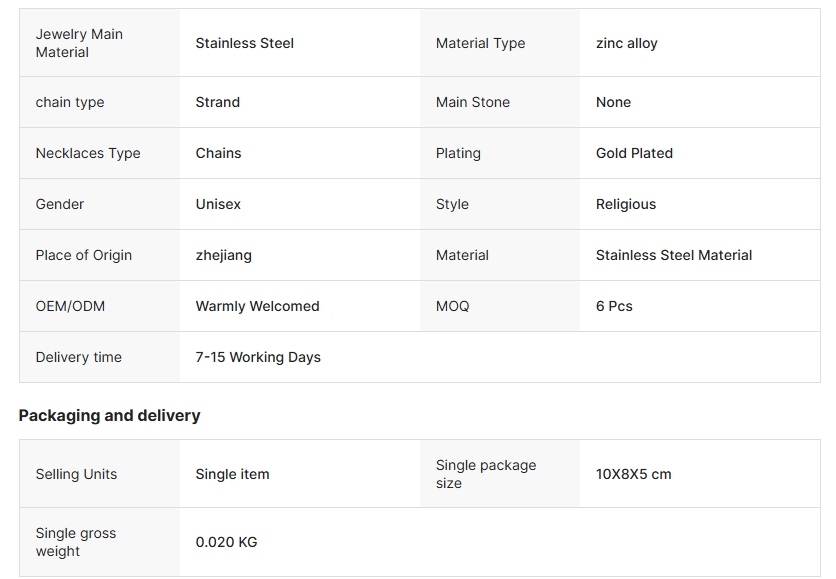Select the 'Single item' selling units value
The height and width of the screenshot is (579, 836).
click(x=233, y=474)
